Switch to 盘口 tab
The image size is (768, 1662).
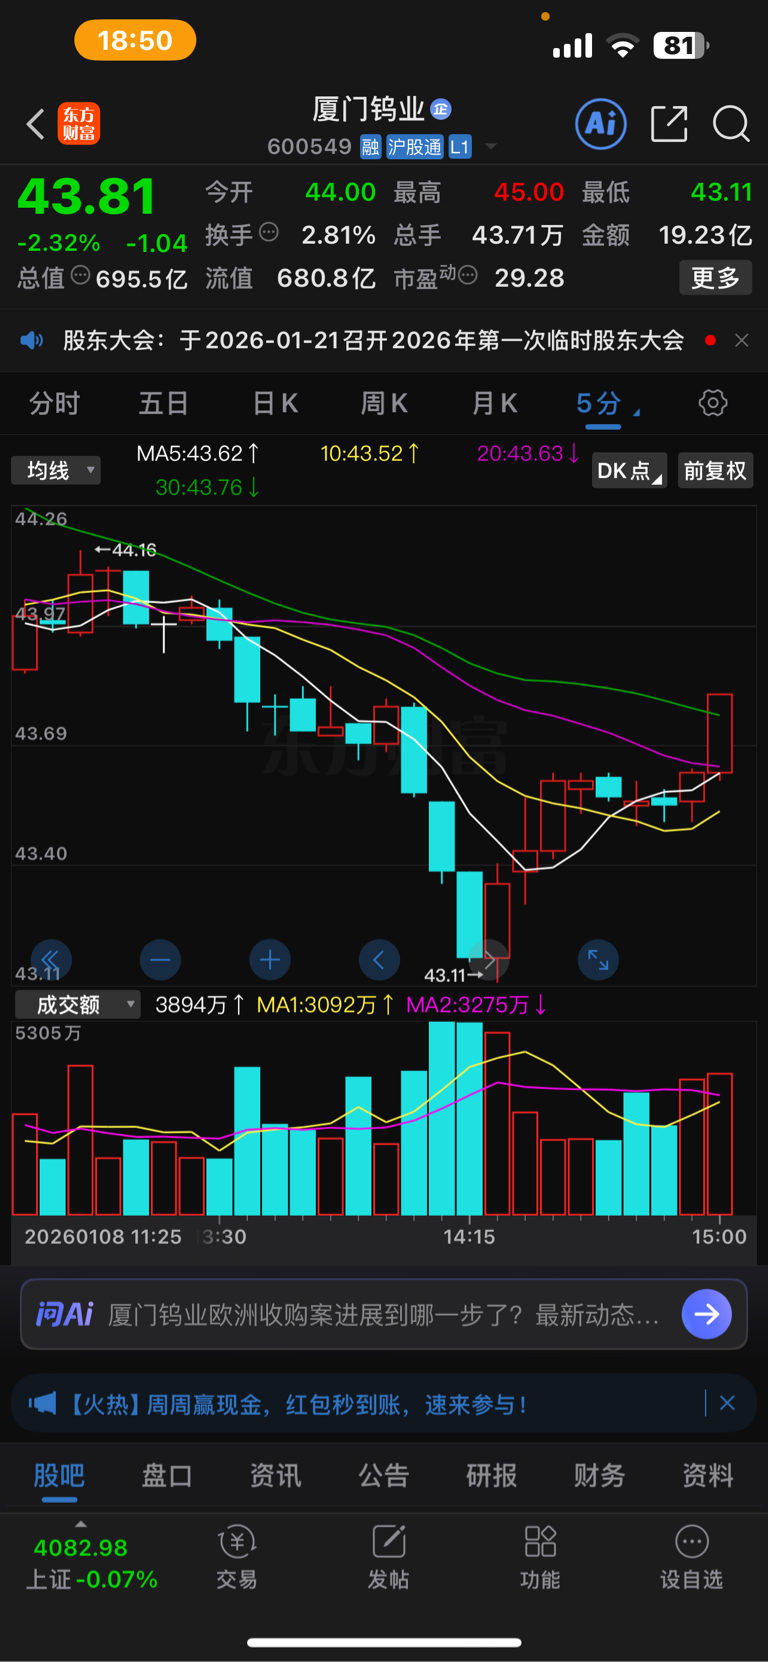(167, 1476)
